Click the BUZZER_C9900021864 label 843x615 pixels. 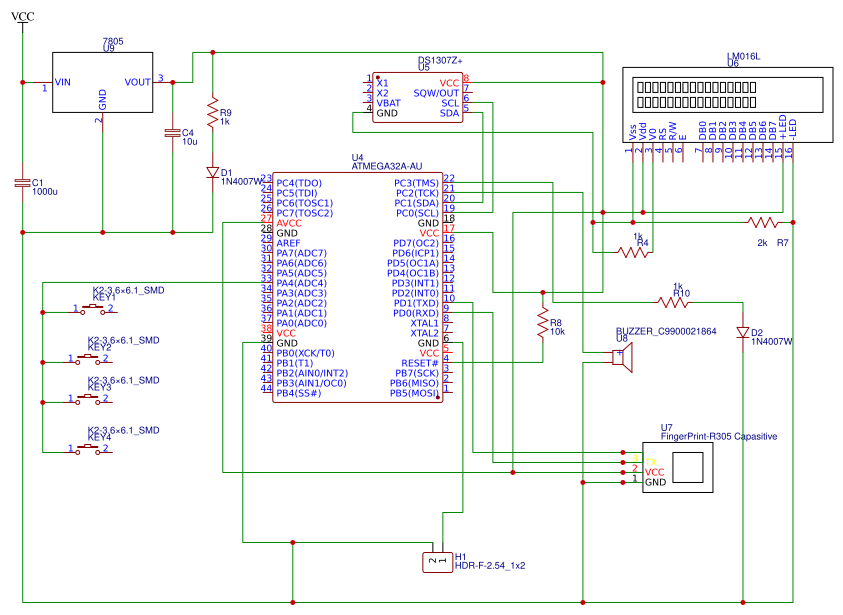click(x=666, y=331)
